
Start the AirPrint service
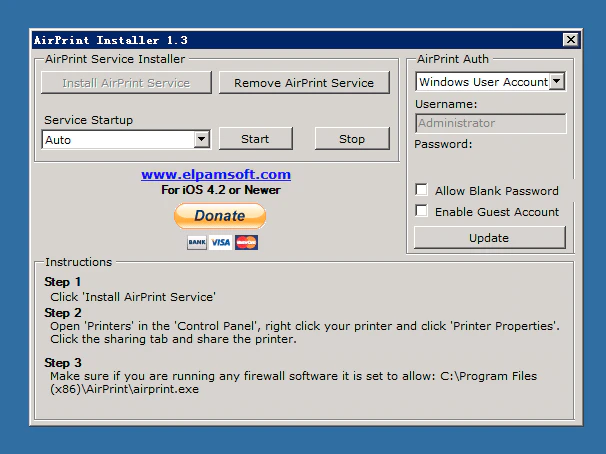click(x=255, y=139)
